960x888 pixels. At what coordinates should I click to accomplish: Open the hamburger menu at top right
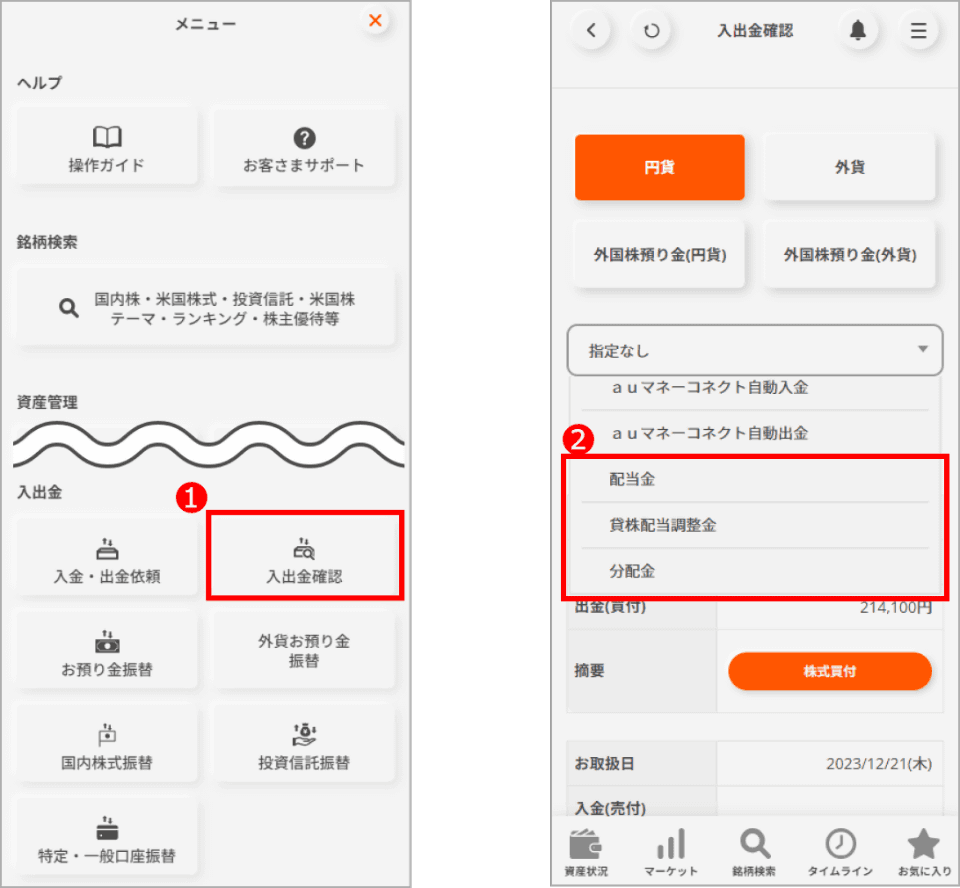[919, 30]
